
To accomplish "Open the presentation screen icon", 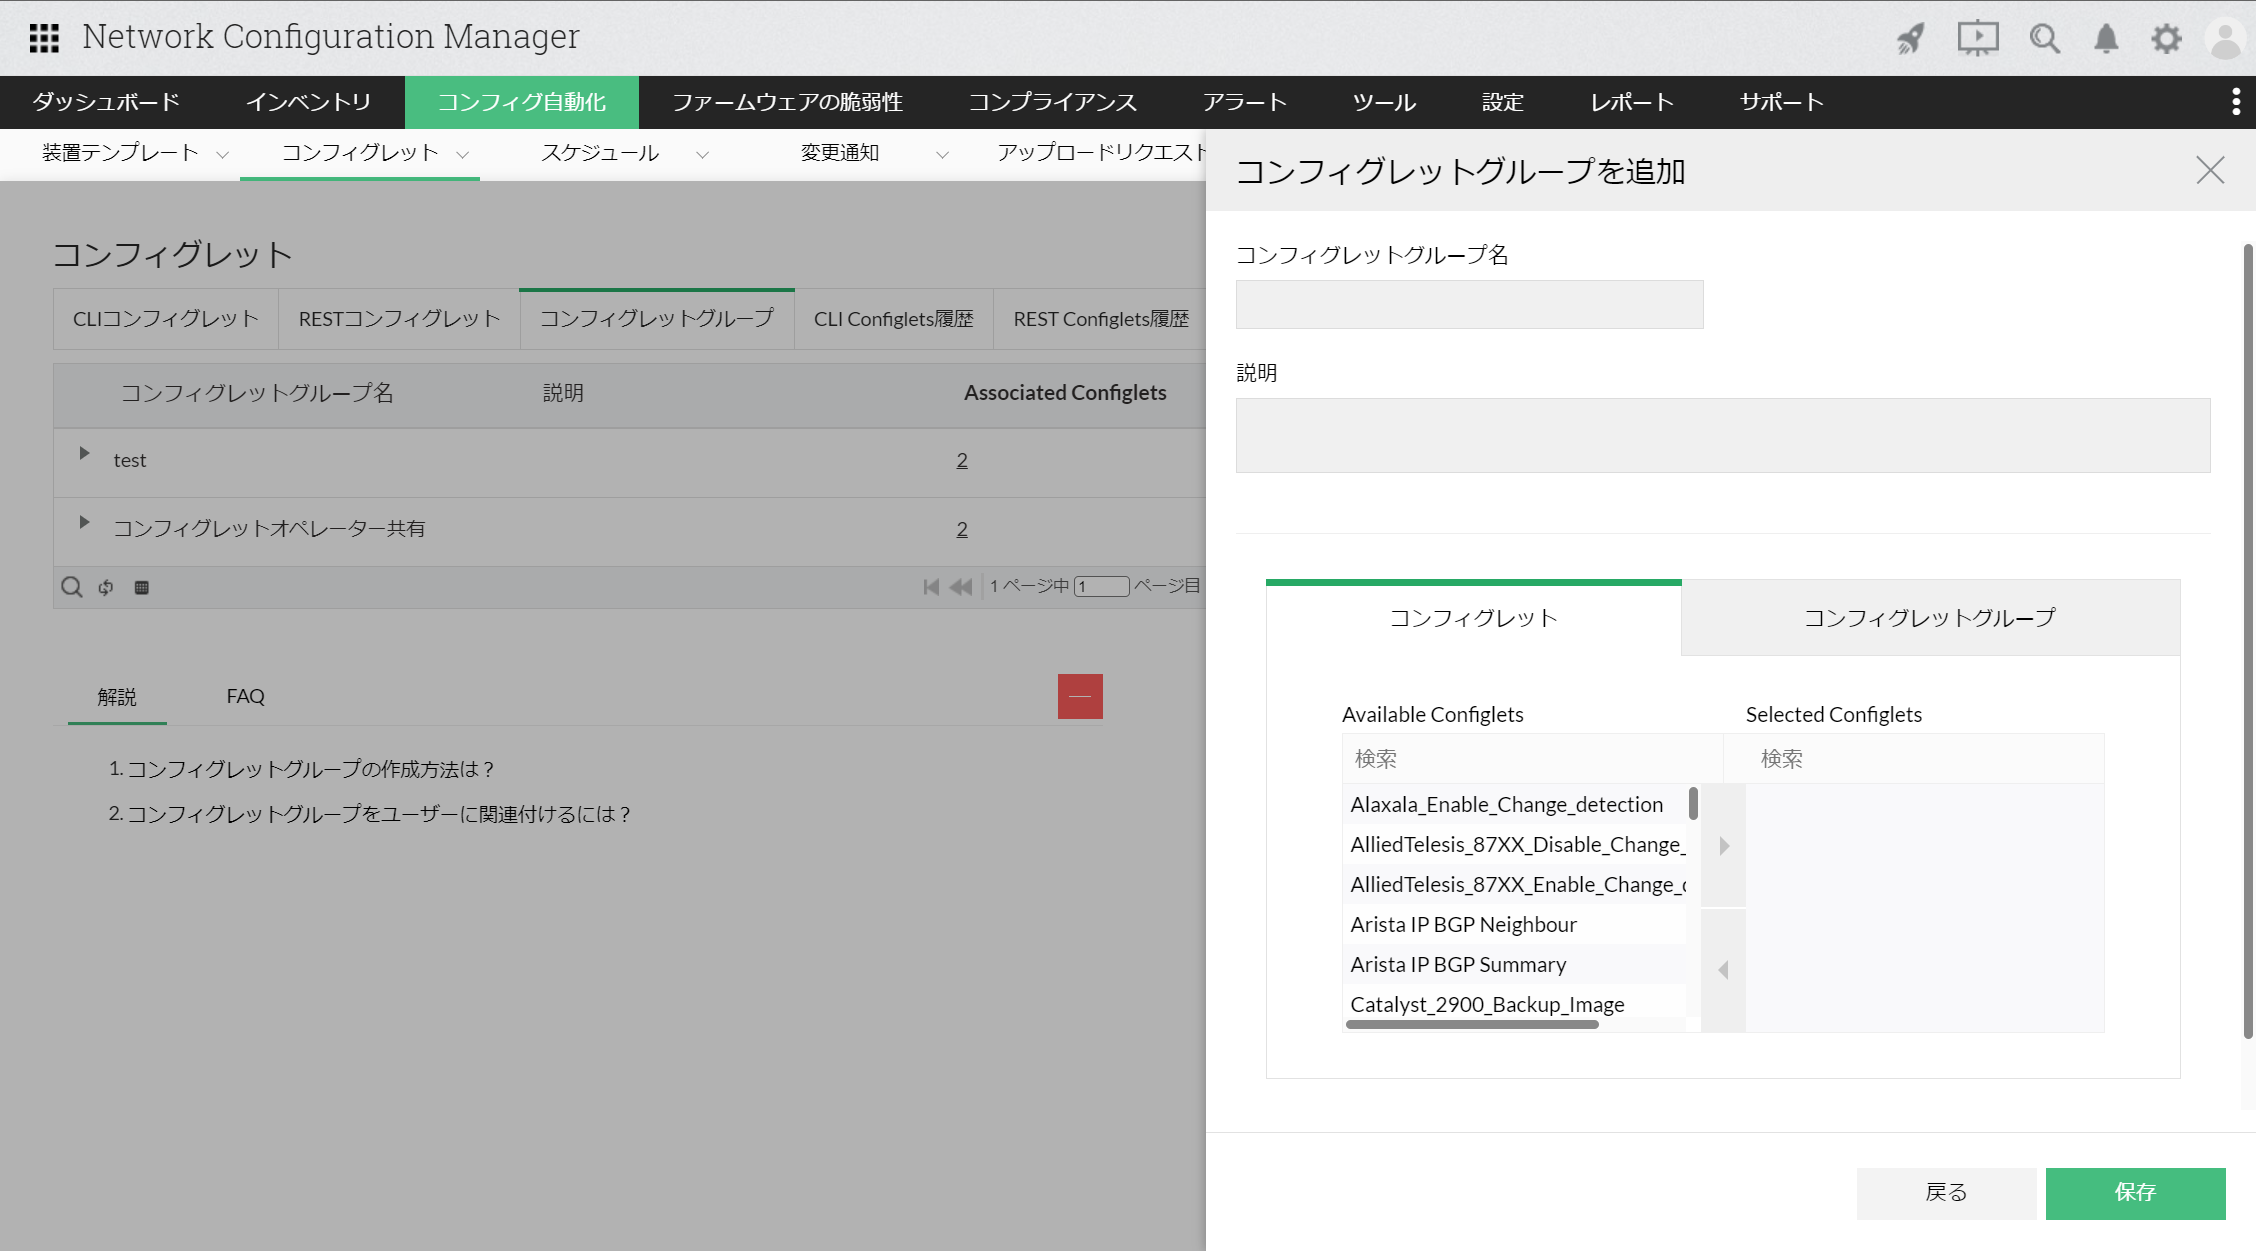I will click(x=1977, y=38).
